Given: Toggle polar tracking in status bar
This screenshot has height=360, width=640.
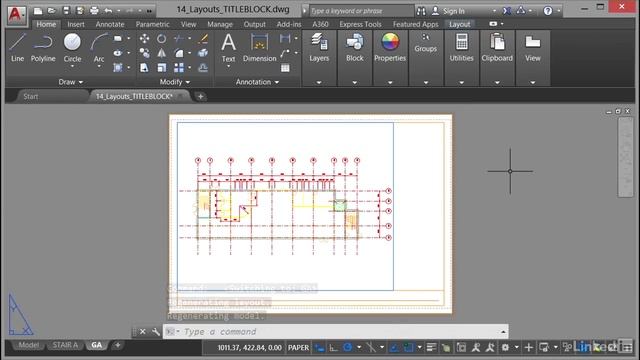Looking at the screenshot, I should point(347,348).
